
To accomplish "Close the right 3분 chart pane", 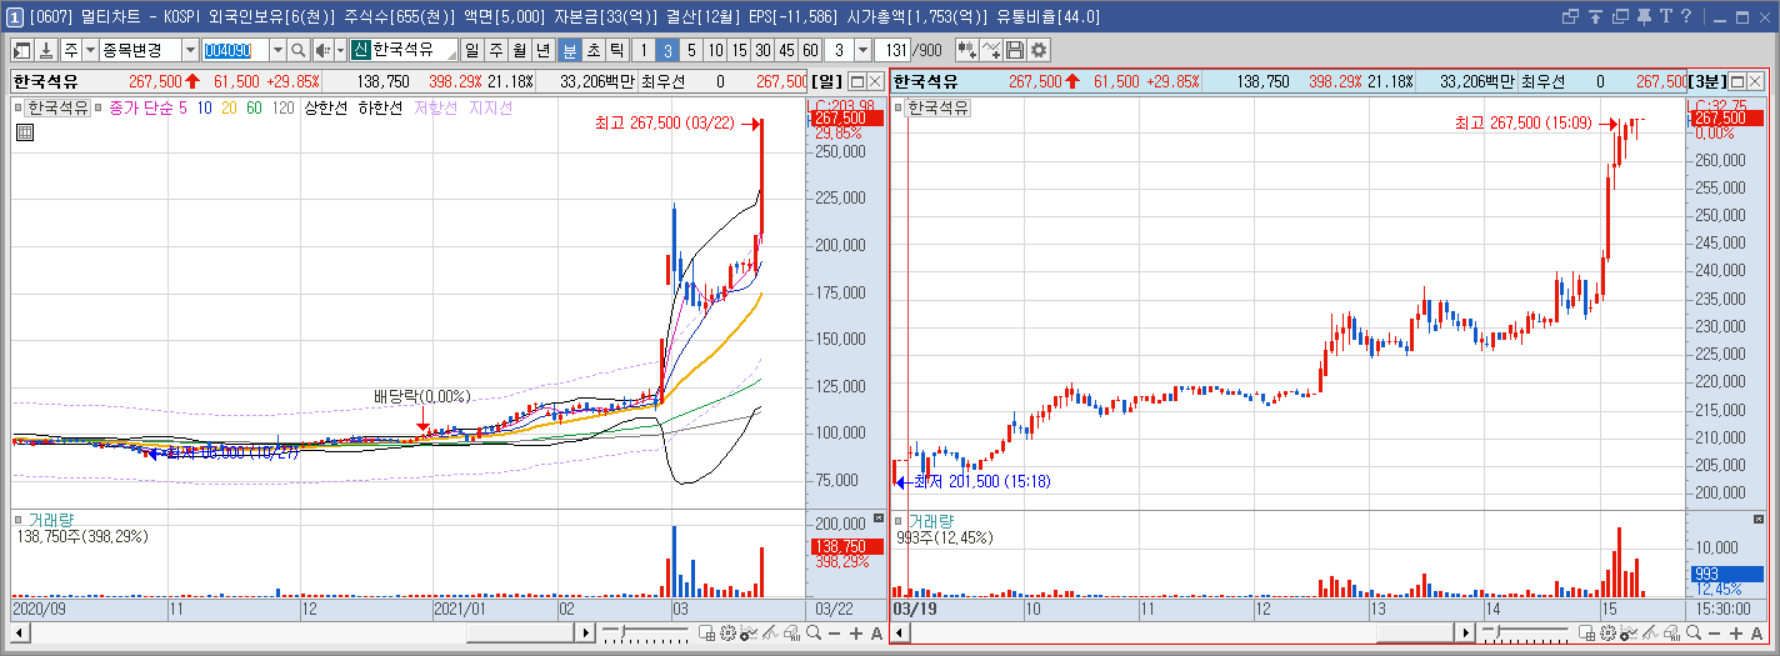I will click(1756, 81).
